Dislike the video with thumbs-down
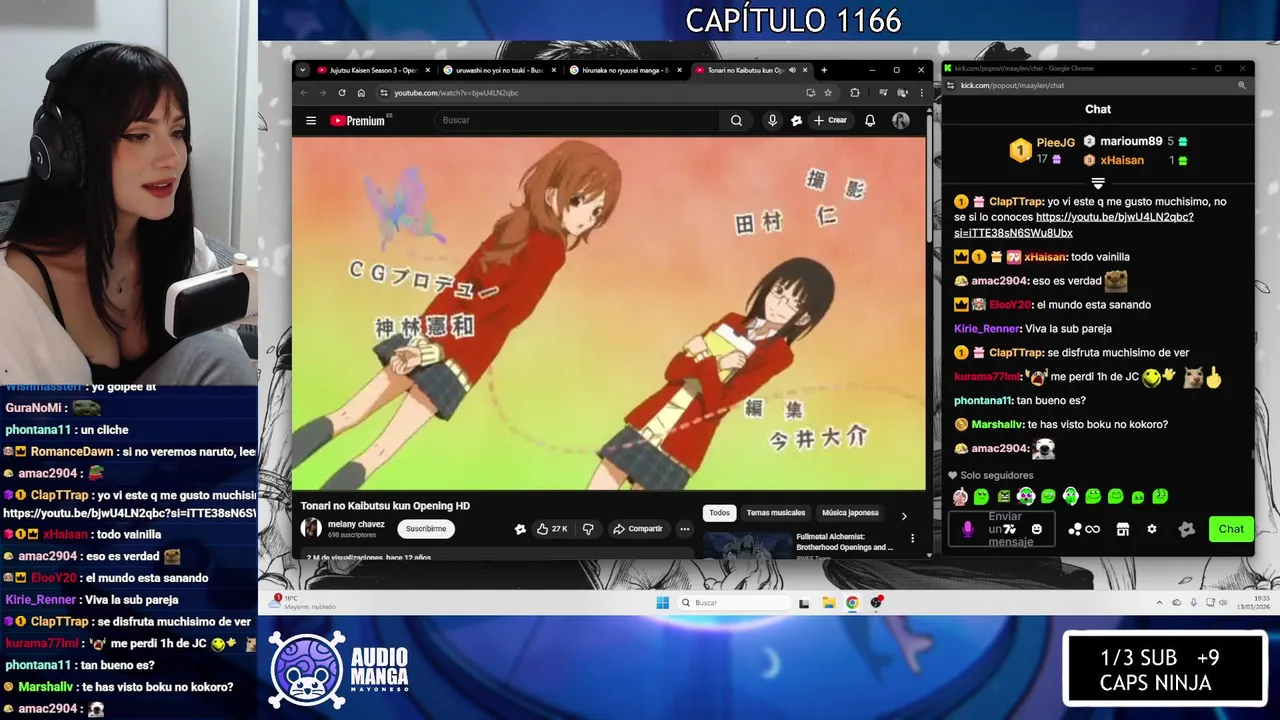Screen dimensions: 1280x720 click(588, 529)
